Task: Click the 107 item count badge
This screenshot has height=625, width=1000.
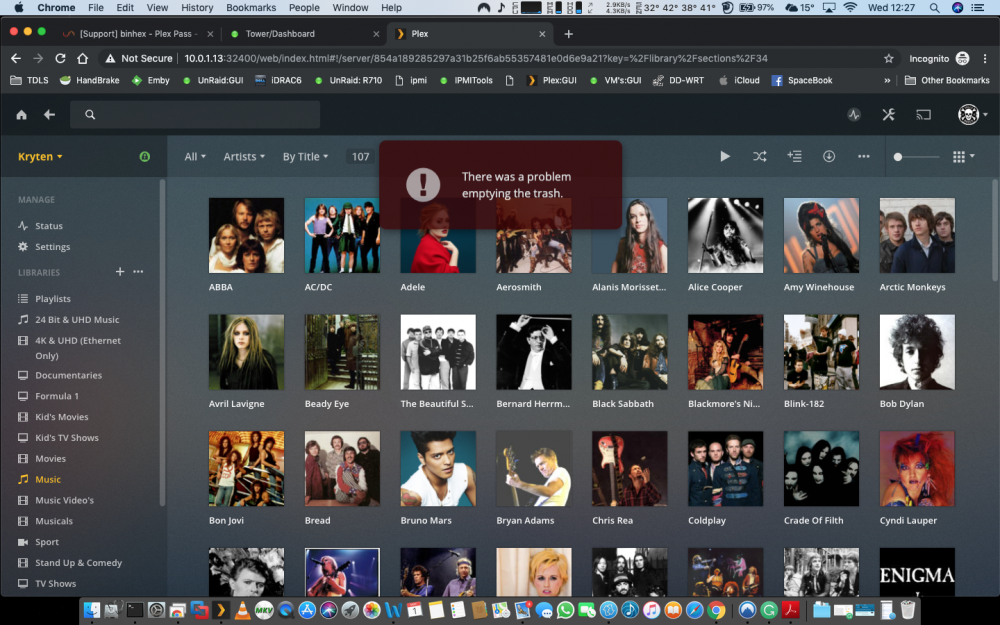Action: (x=360, y=157)
